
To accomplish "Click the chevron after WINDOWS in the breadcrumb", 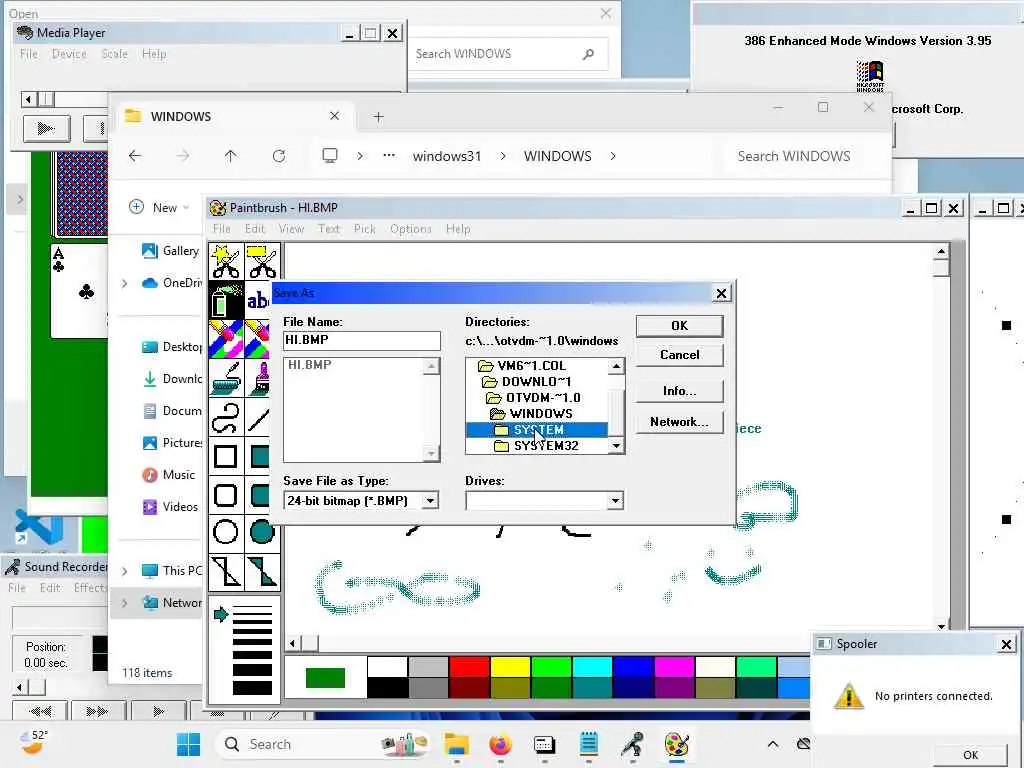I will tap(613, 156).
